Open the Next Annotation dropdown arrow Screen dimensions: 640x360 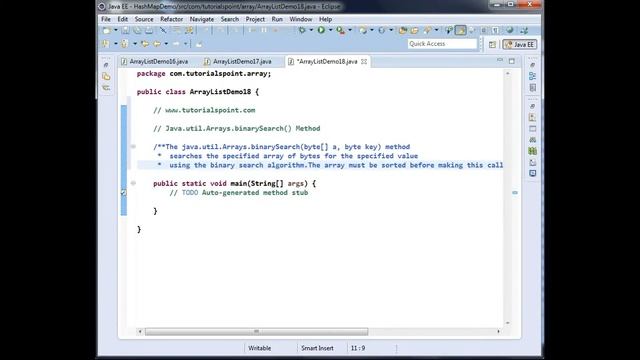(x=116, y=44)
